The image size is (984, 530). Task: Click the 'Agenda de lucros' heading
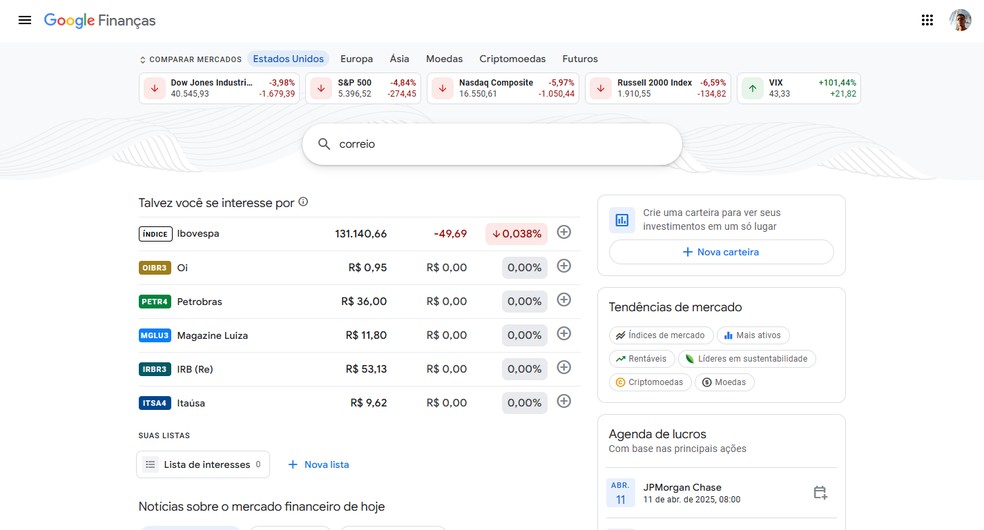click(657, 434)
